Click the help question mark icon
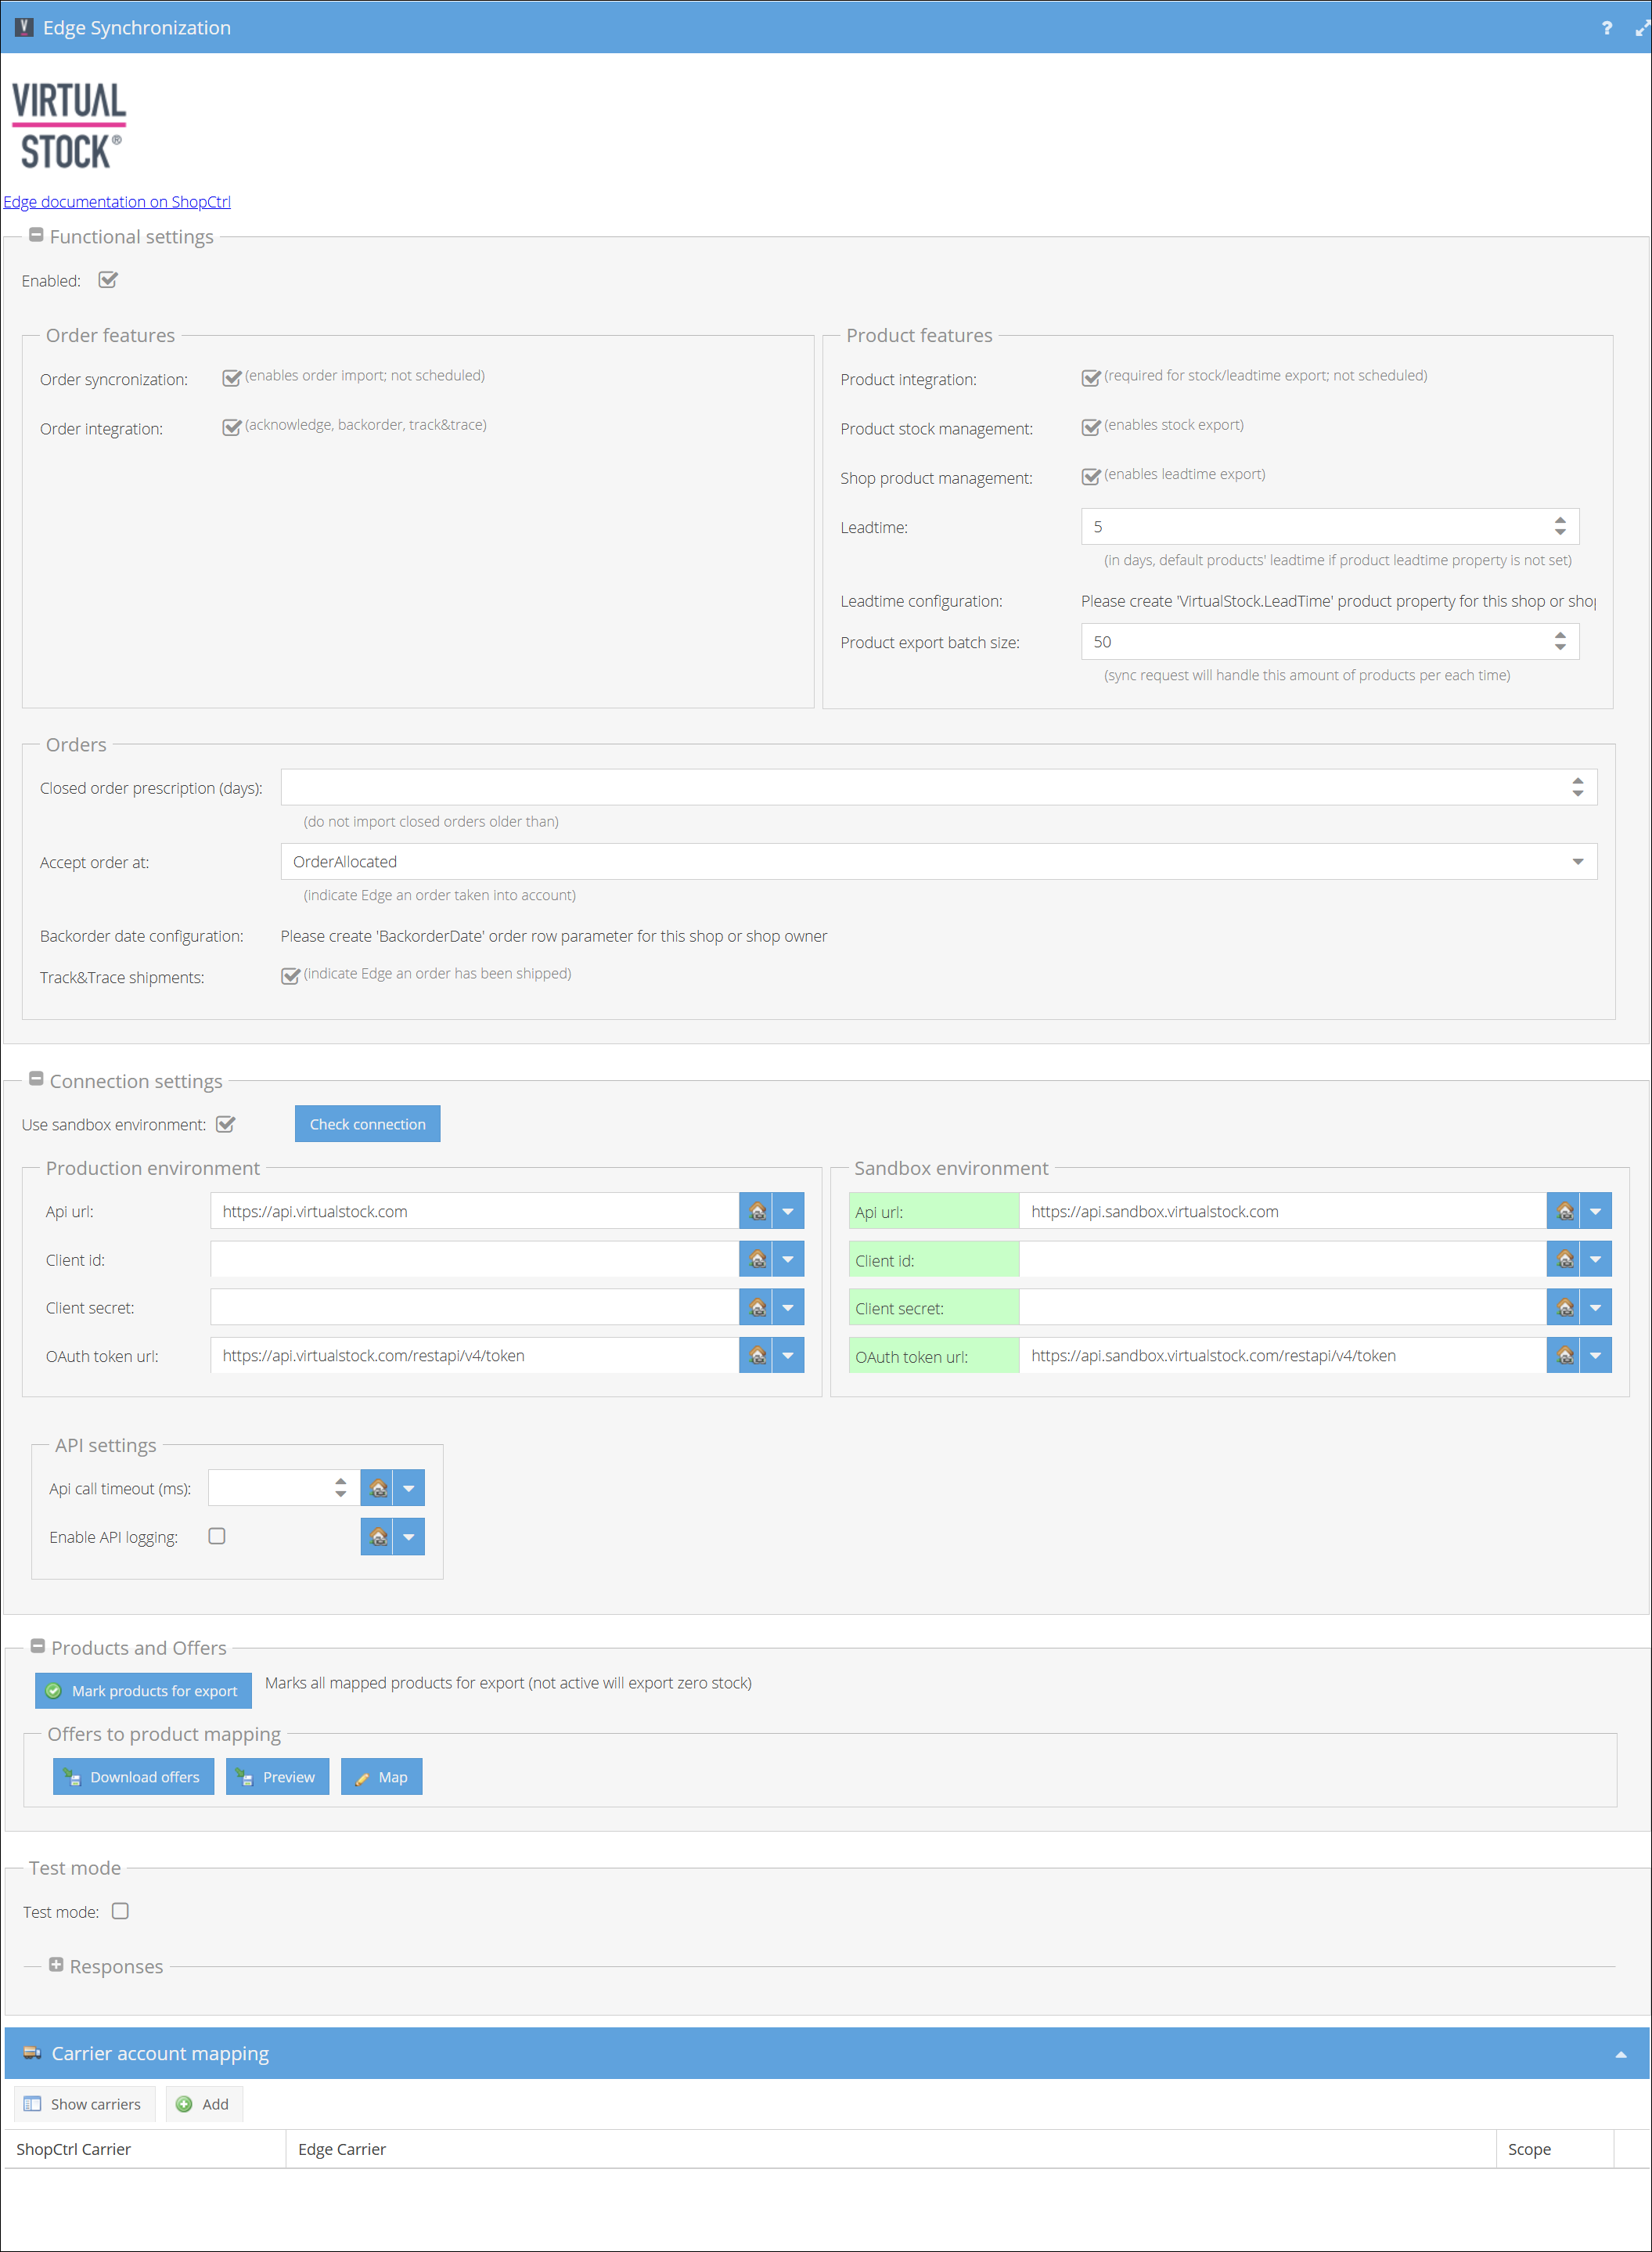Viewport: 1652px width, 2252px height. click(x=1606, y=28)
